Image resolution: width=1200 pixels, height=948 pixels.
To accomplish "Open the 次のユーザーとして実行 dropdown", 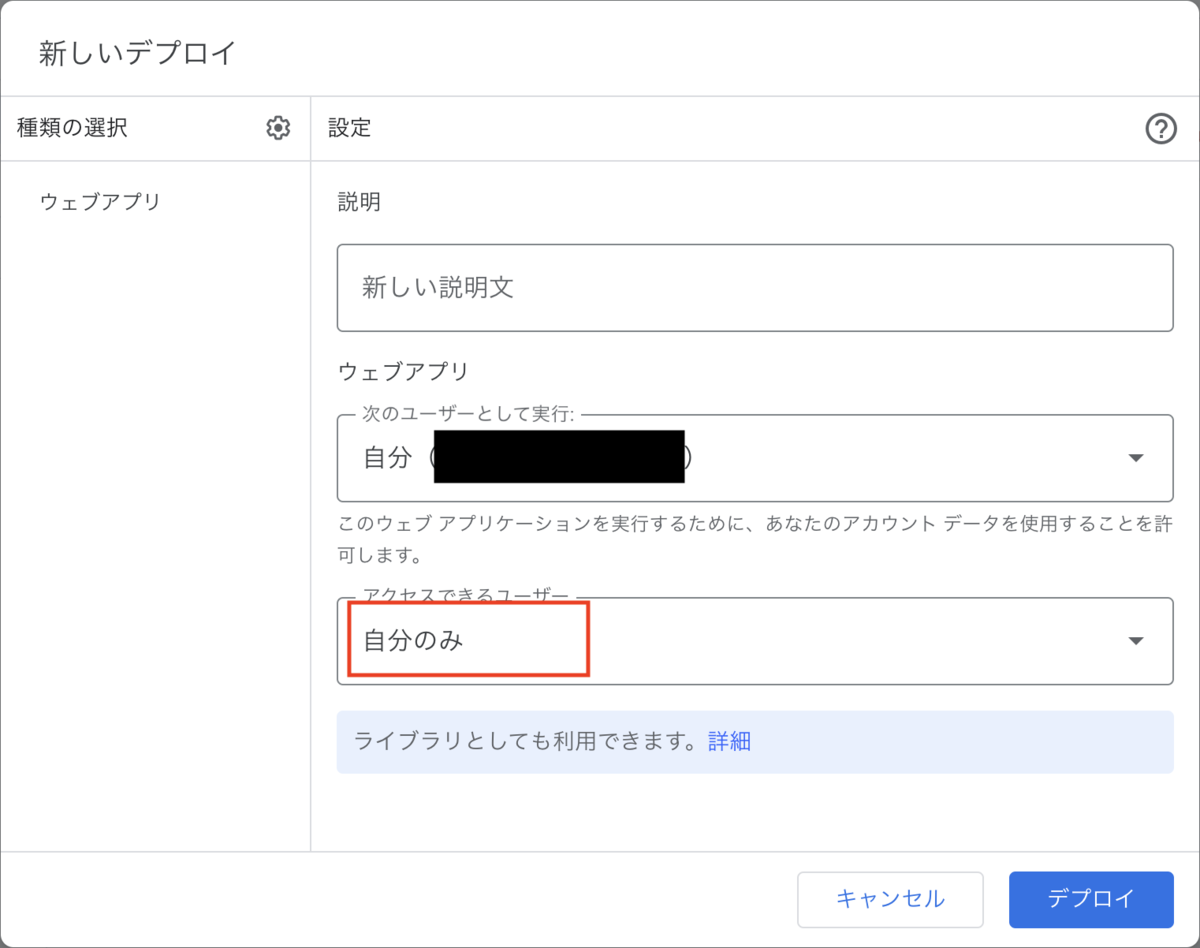I will click(755, 458).
